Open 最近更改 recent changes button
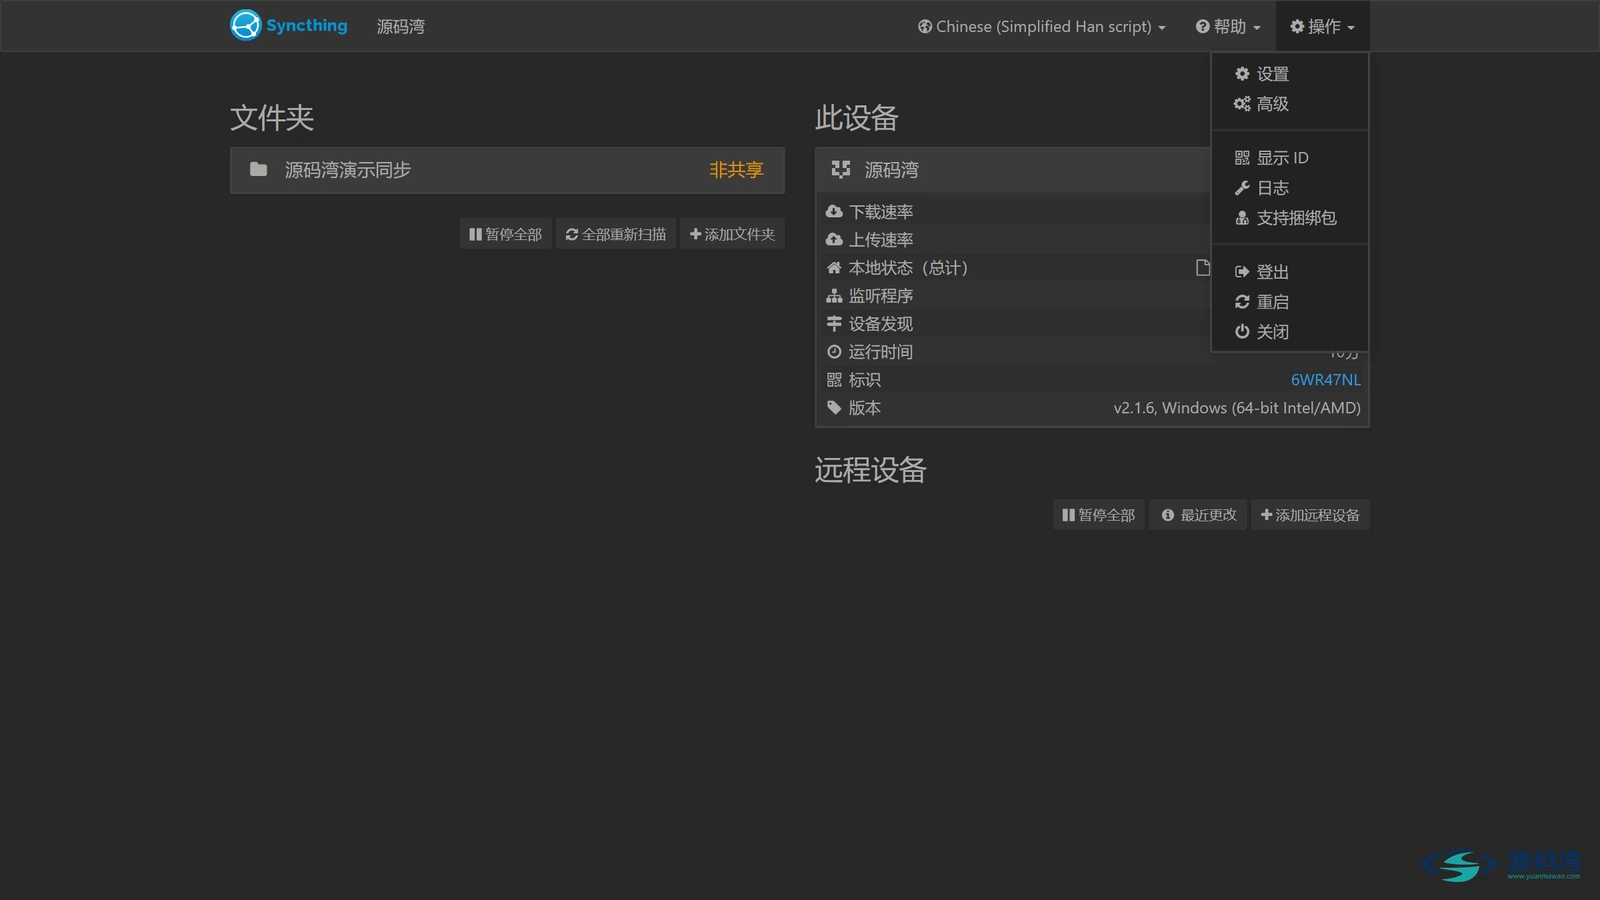1600x900 pixels. [1198, 515]
